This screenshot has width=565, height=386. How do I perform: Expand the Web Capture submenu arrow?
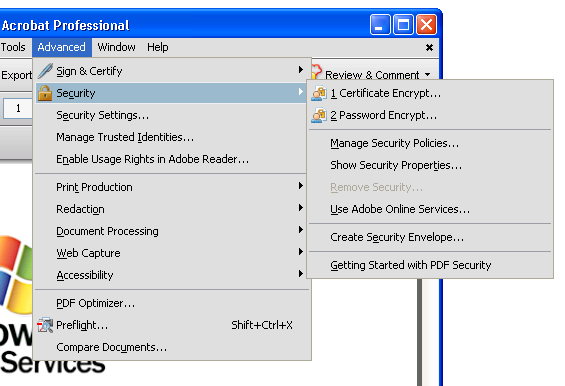tap(301, 252)
